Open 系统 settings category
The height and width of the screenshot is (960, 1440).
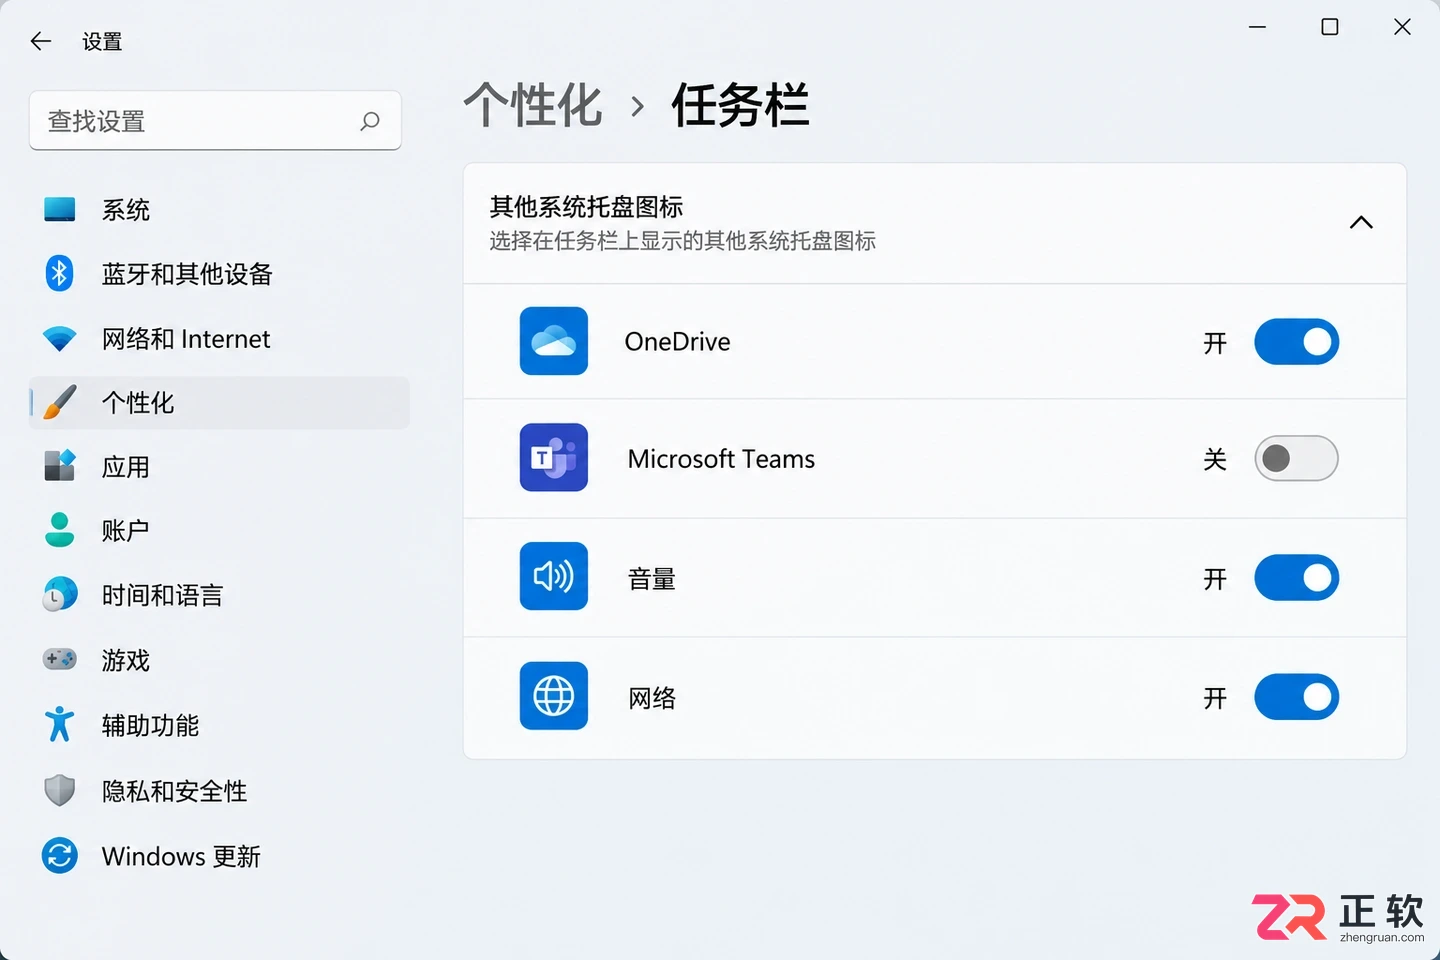[219, 210]
